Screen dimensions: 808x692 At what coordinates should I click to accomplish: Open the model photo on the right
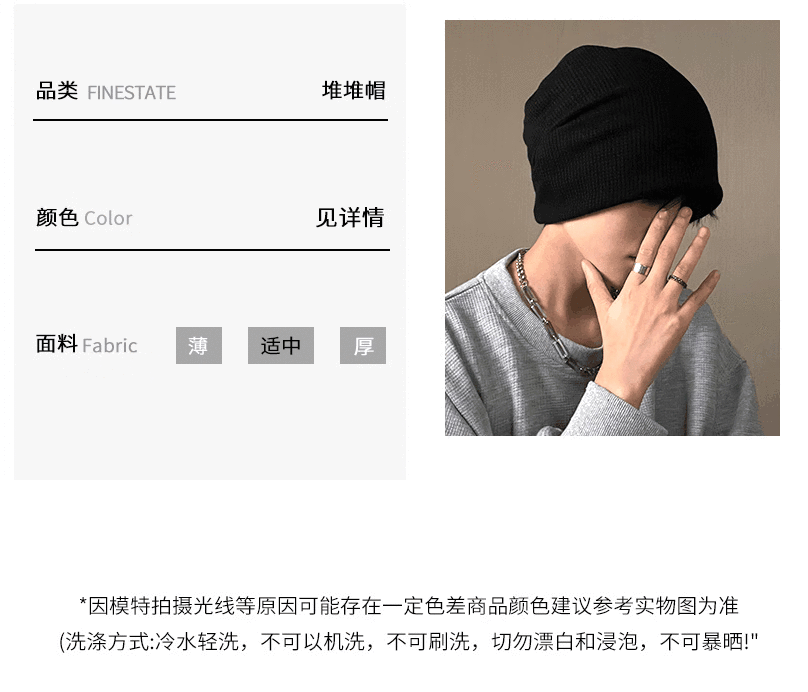[x=612, y=228]
